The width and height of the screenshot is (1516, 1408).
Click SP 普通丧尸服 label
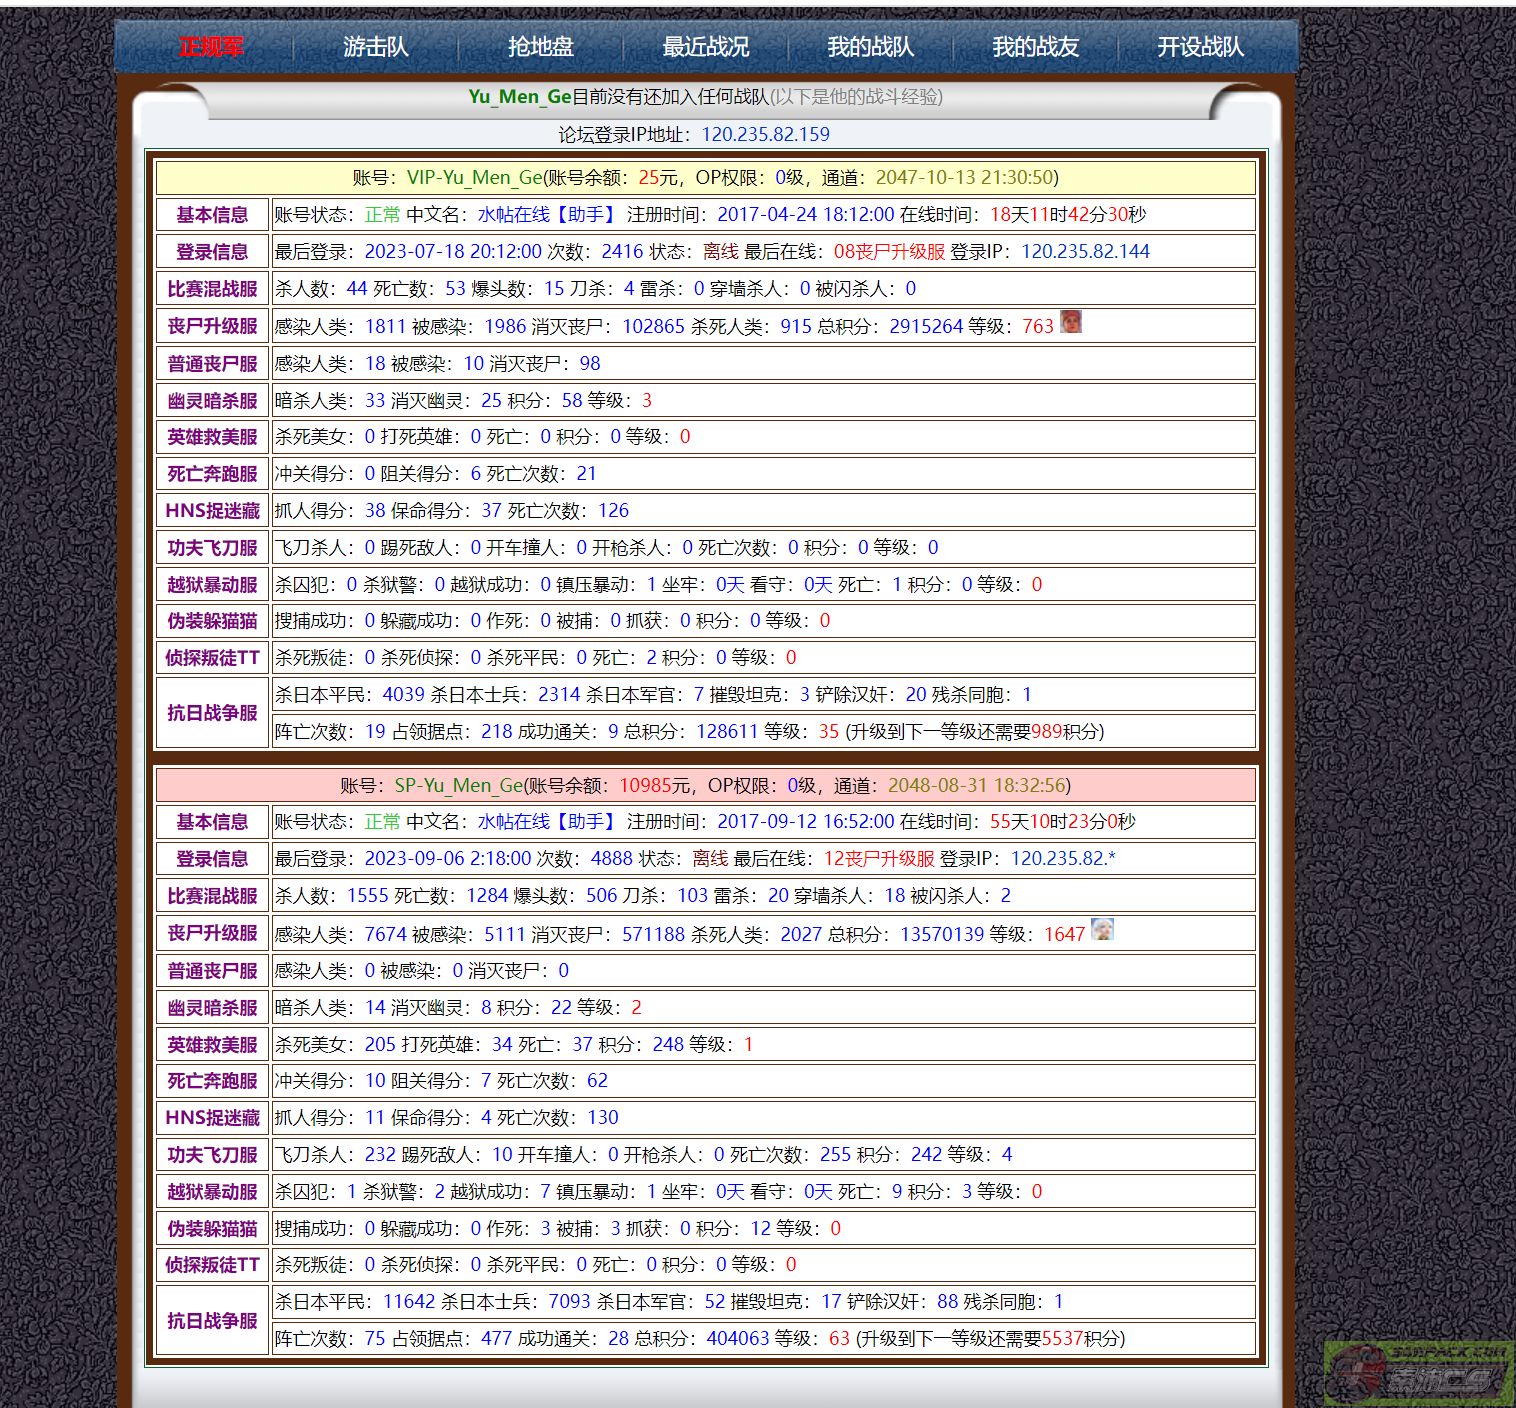coord(212,971)
